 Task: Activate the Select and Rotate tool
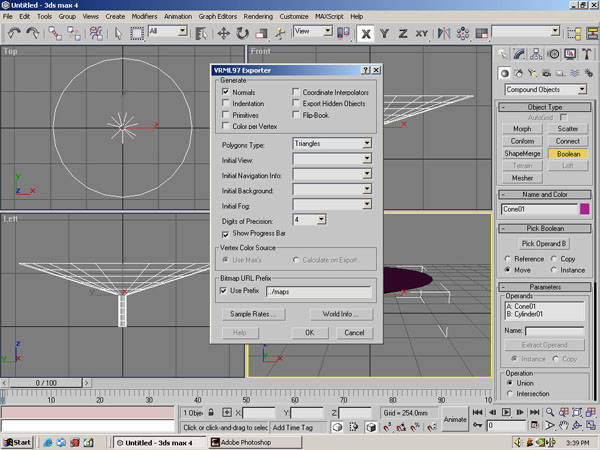pos(242,33)
